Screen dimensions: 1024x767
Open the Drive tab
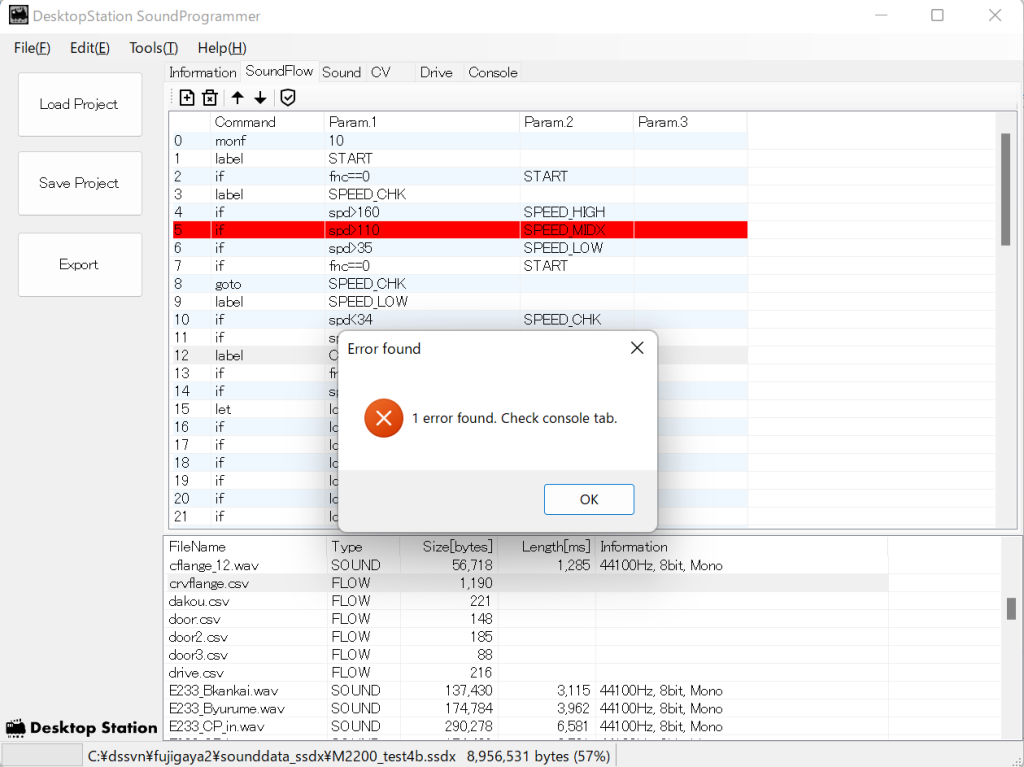coord(436,72)
